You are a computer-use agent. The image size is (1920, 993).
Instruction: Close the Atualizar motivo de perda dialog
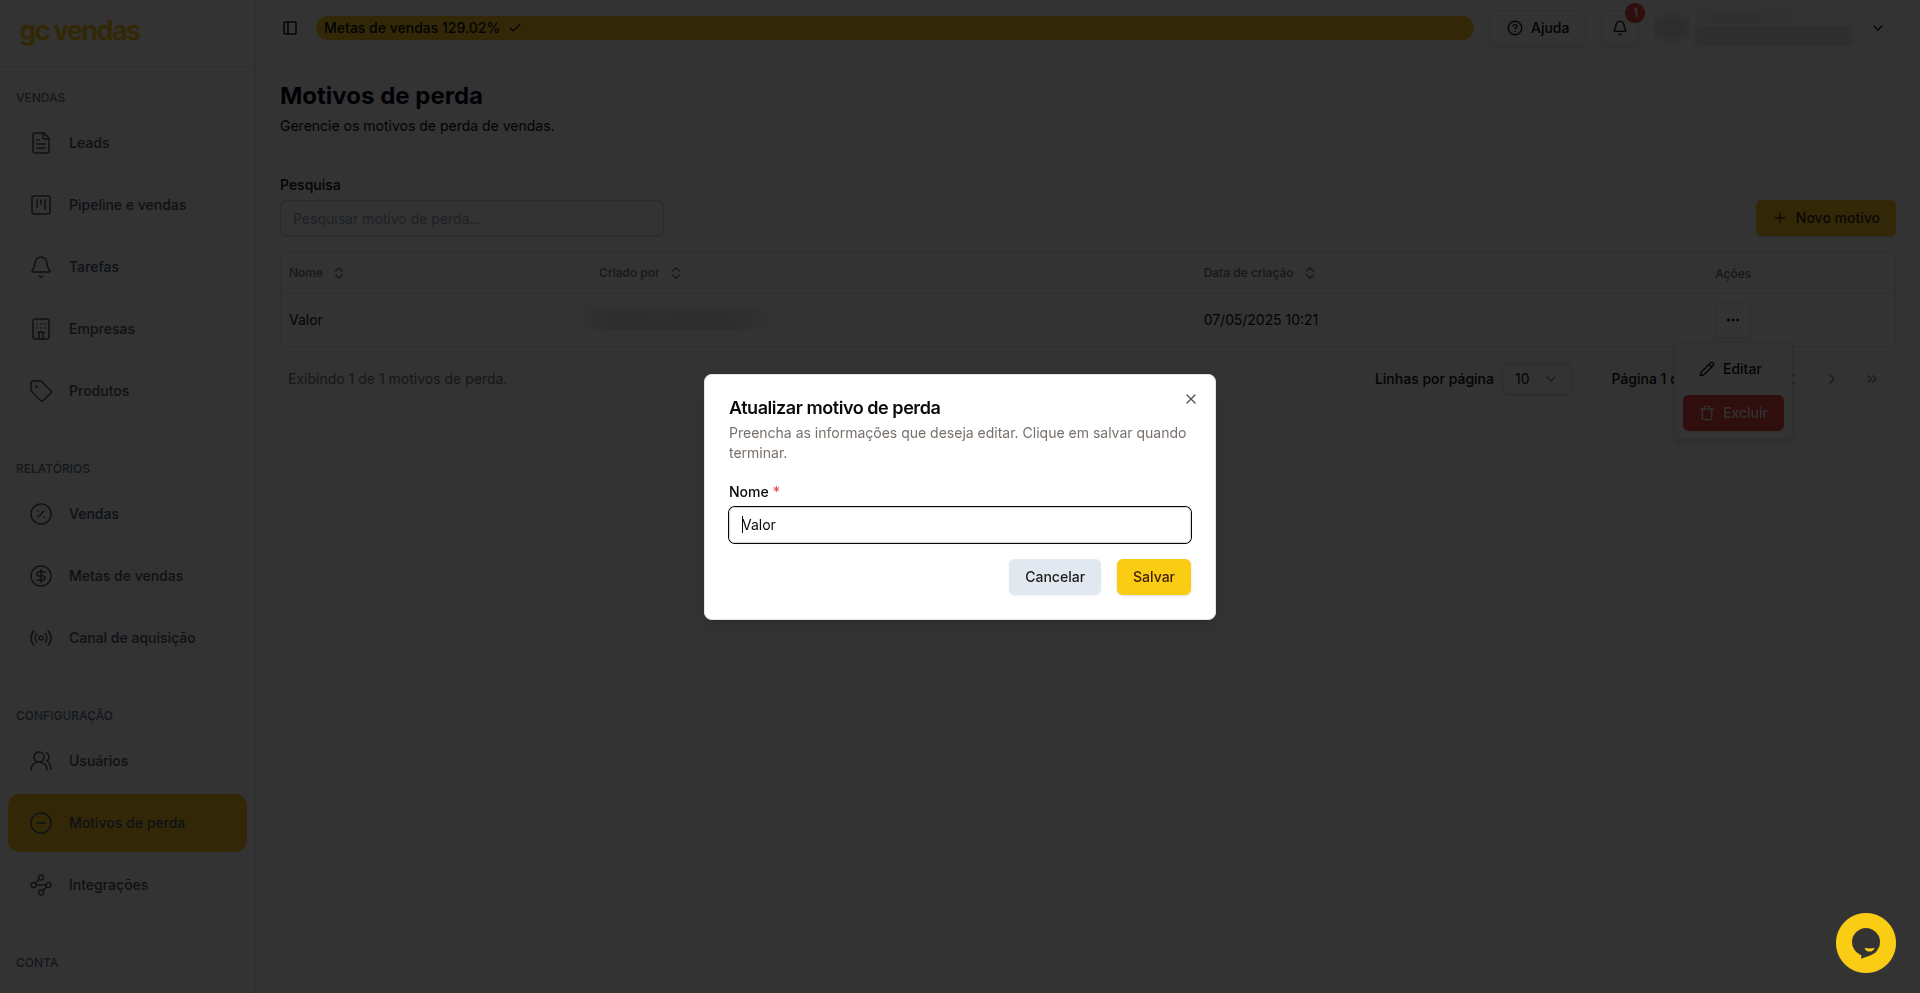pyautogui.click(x=1191, y=399)
